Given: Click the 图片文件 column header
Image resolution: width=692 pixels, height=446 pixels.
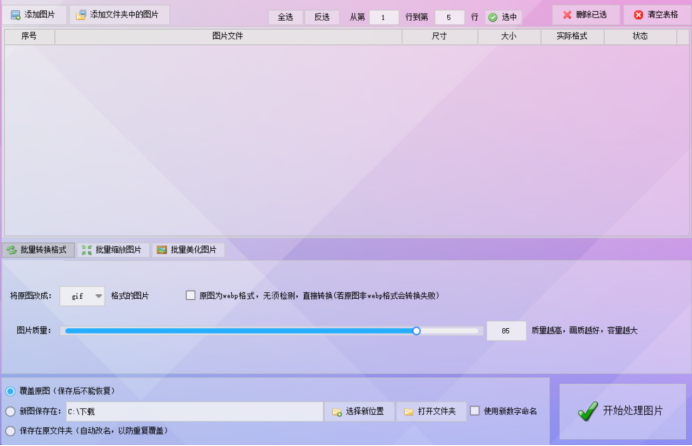Looking at the screenshot, I should 228,36.
